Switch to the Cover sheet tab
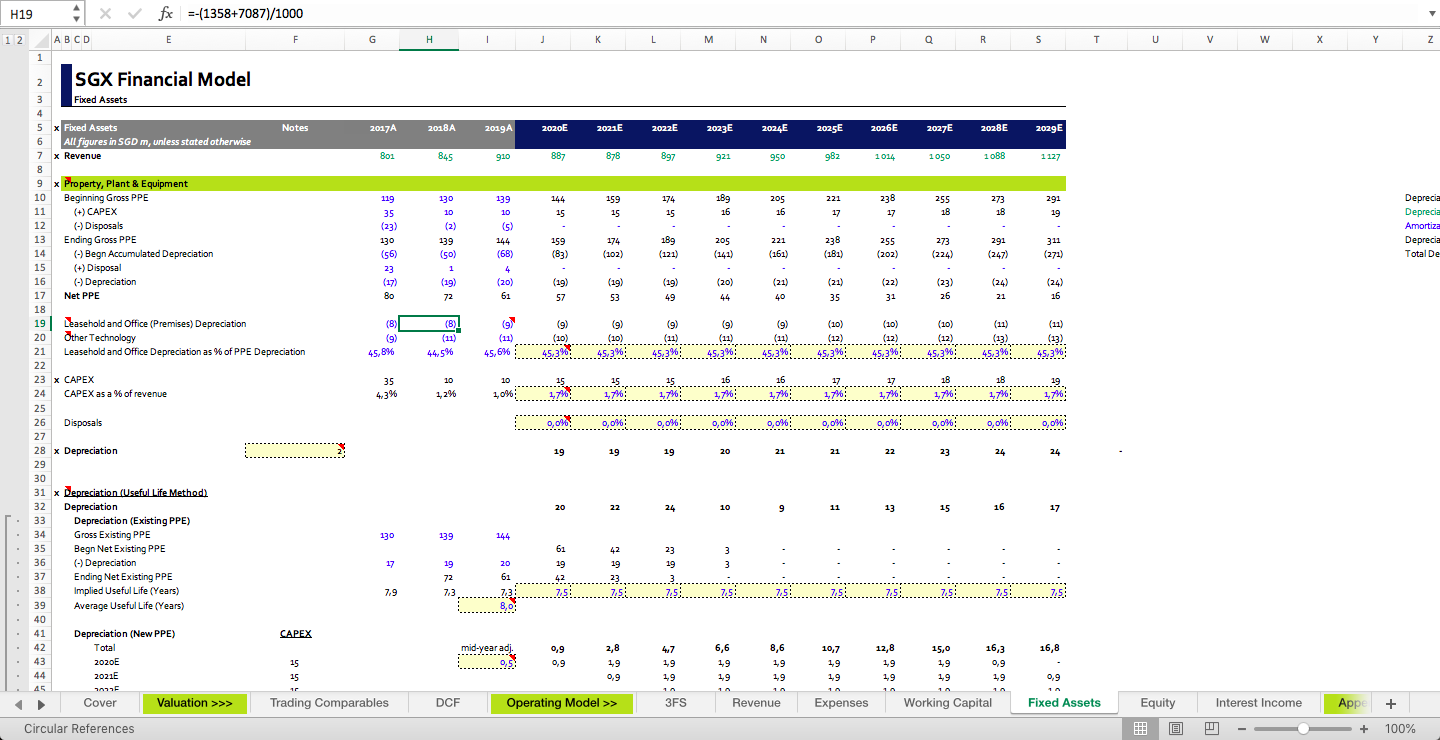The height and width of the screenshot is (740, 1440). pyautogui.click(x=100, y=703)
